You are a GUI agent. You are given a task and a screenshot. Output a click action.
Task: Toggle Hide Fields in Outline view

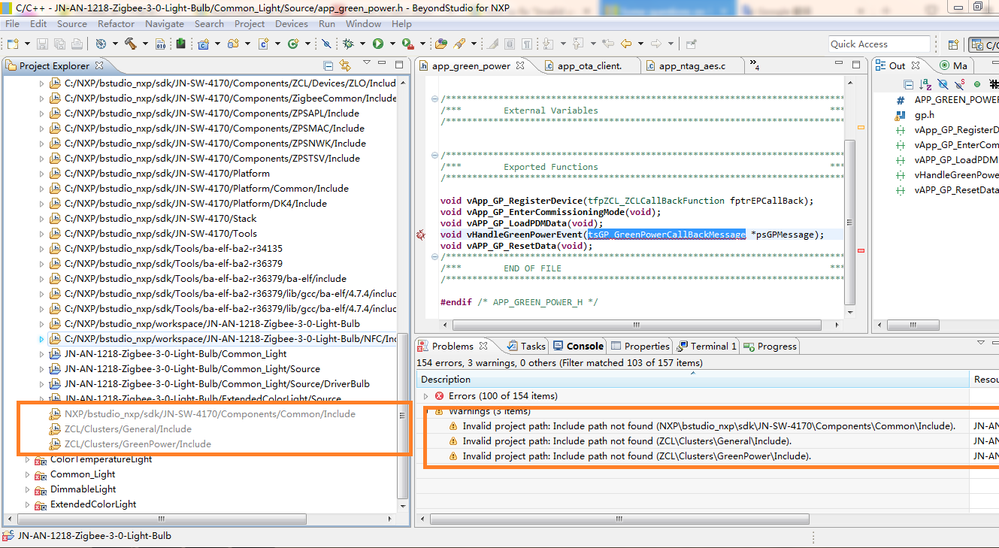[x=943, y=84]
